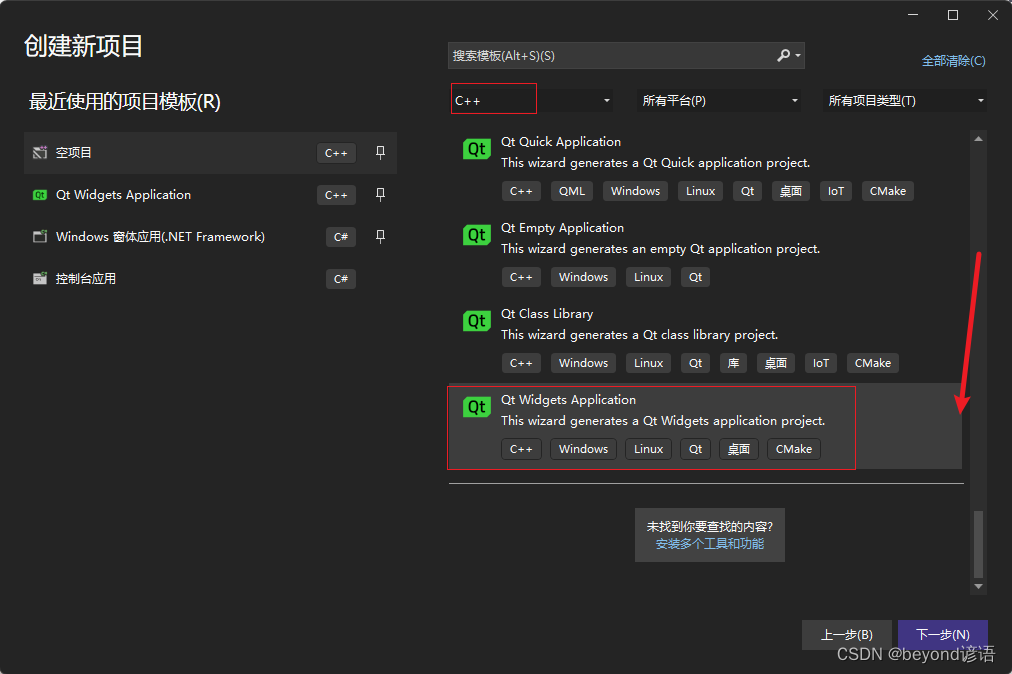Select recent Qt Widgets Application on the left

pyautogui.click(x=210, y=195)
